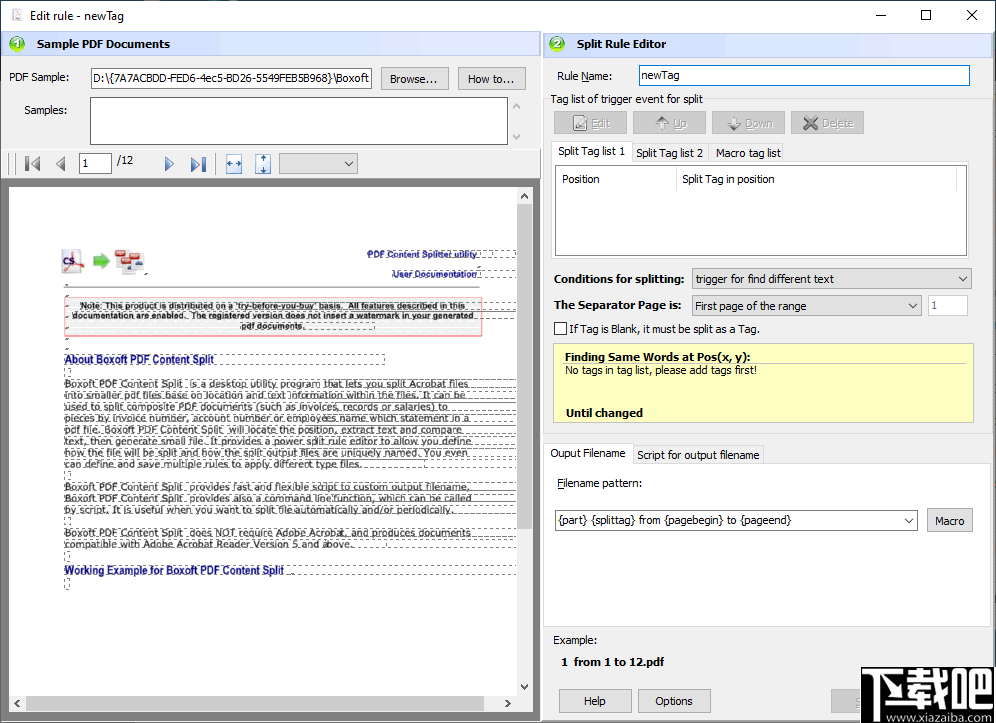This screenshot has height=723, width=996.
Task: Go to next page arrow
Action: point(169,164)
